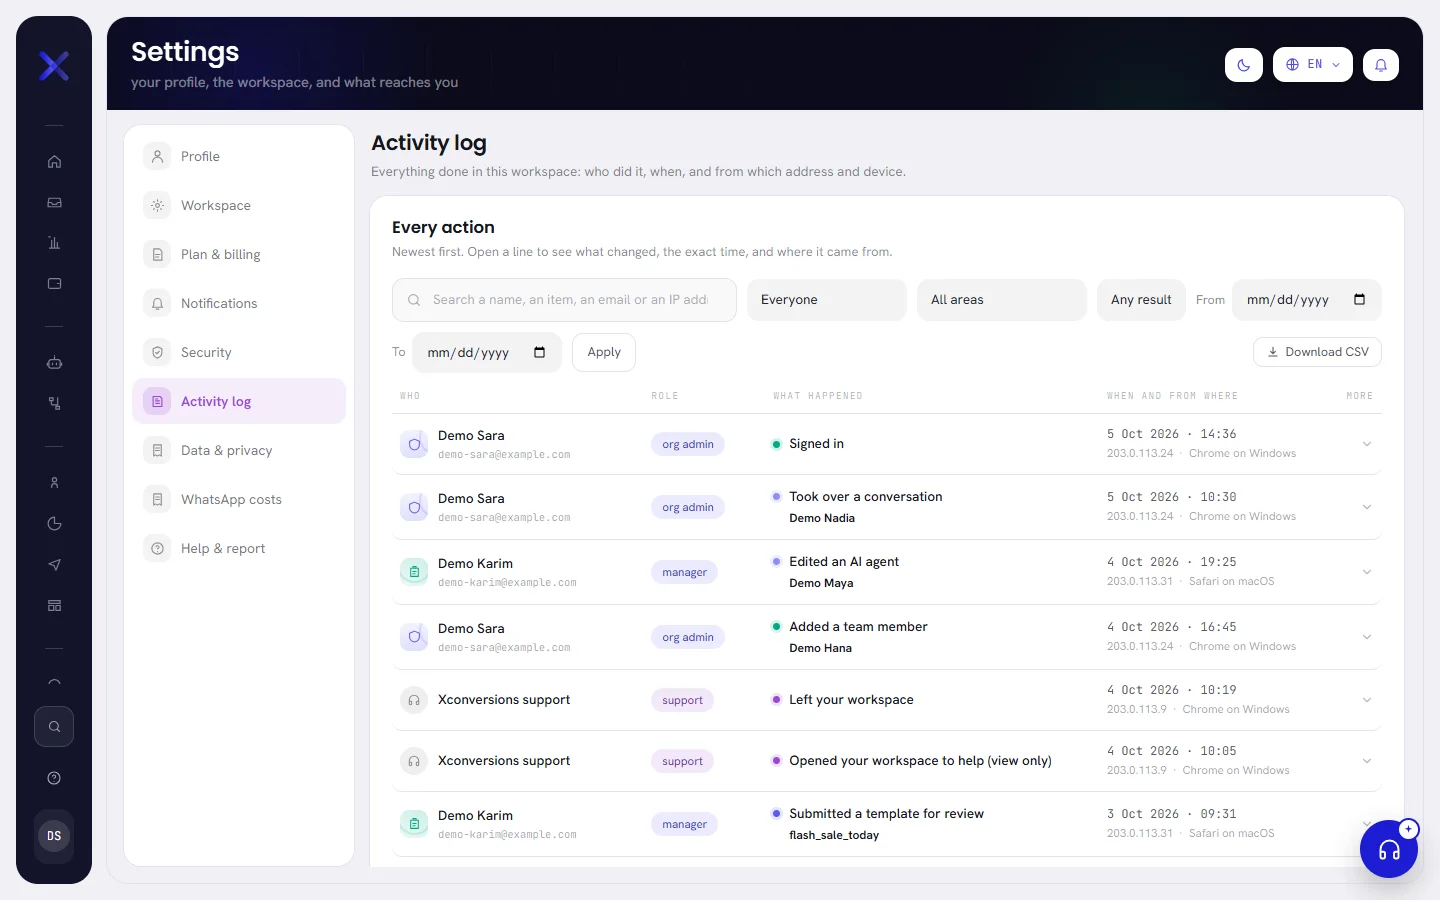
Task: Expand the Added a team member row
Action: [x=1367, y=637]
